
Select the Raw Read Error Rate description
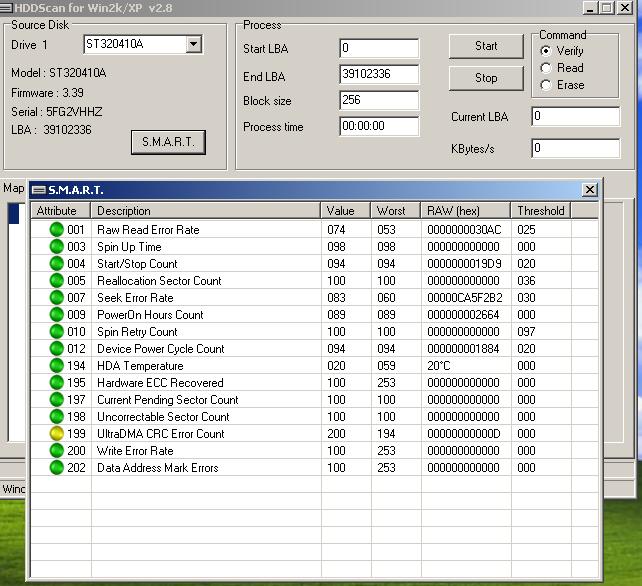tap(148, 230)
